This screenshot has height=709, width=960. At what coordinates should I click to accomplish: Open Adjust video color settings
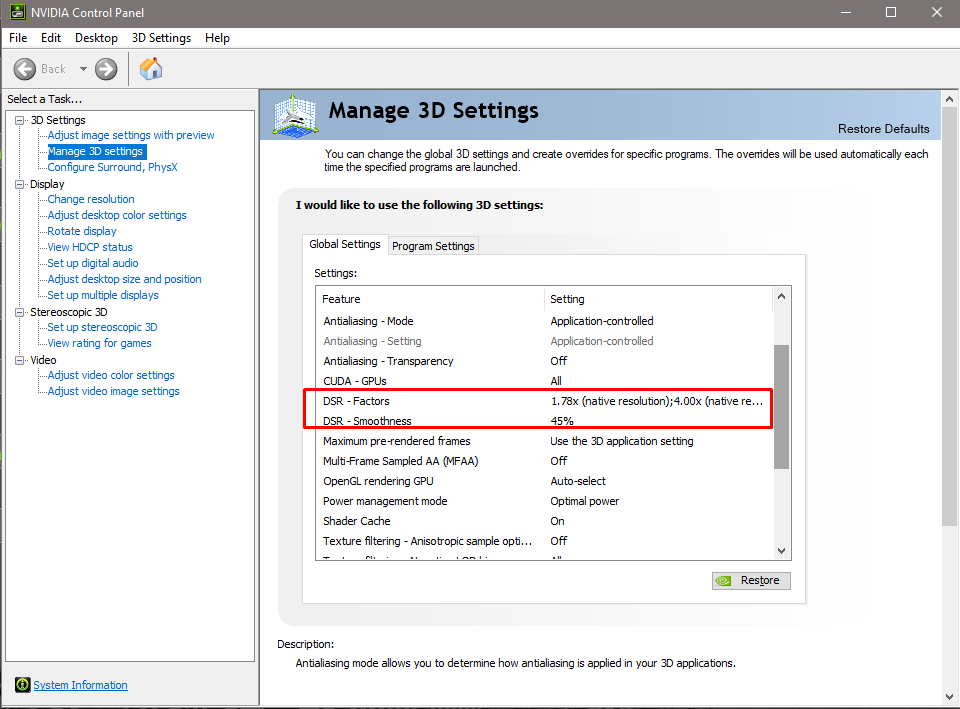(111, 375)
